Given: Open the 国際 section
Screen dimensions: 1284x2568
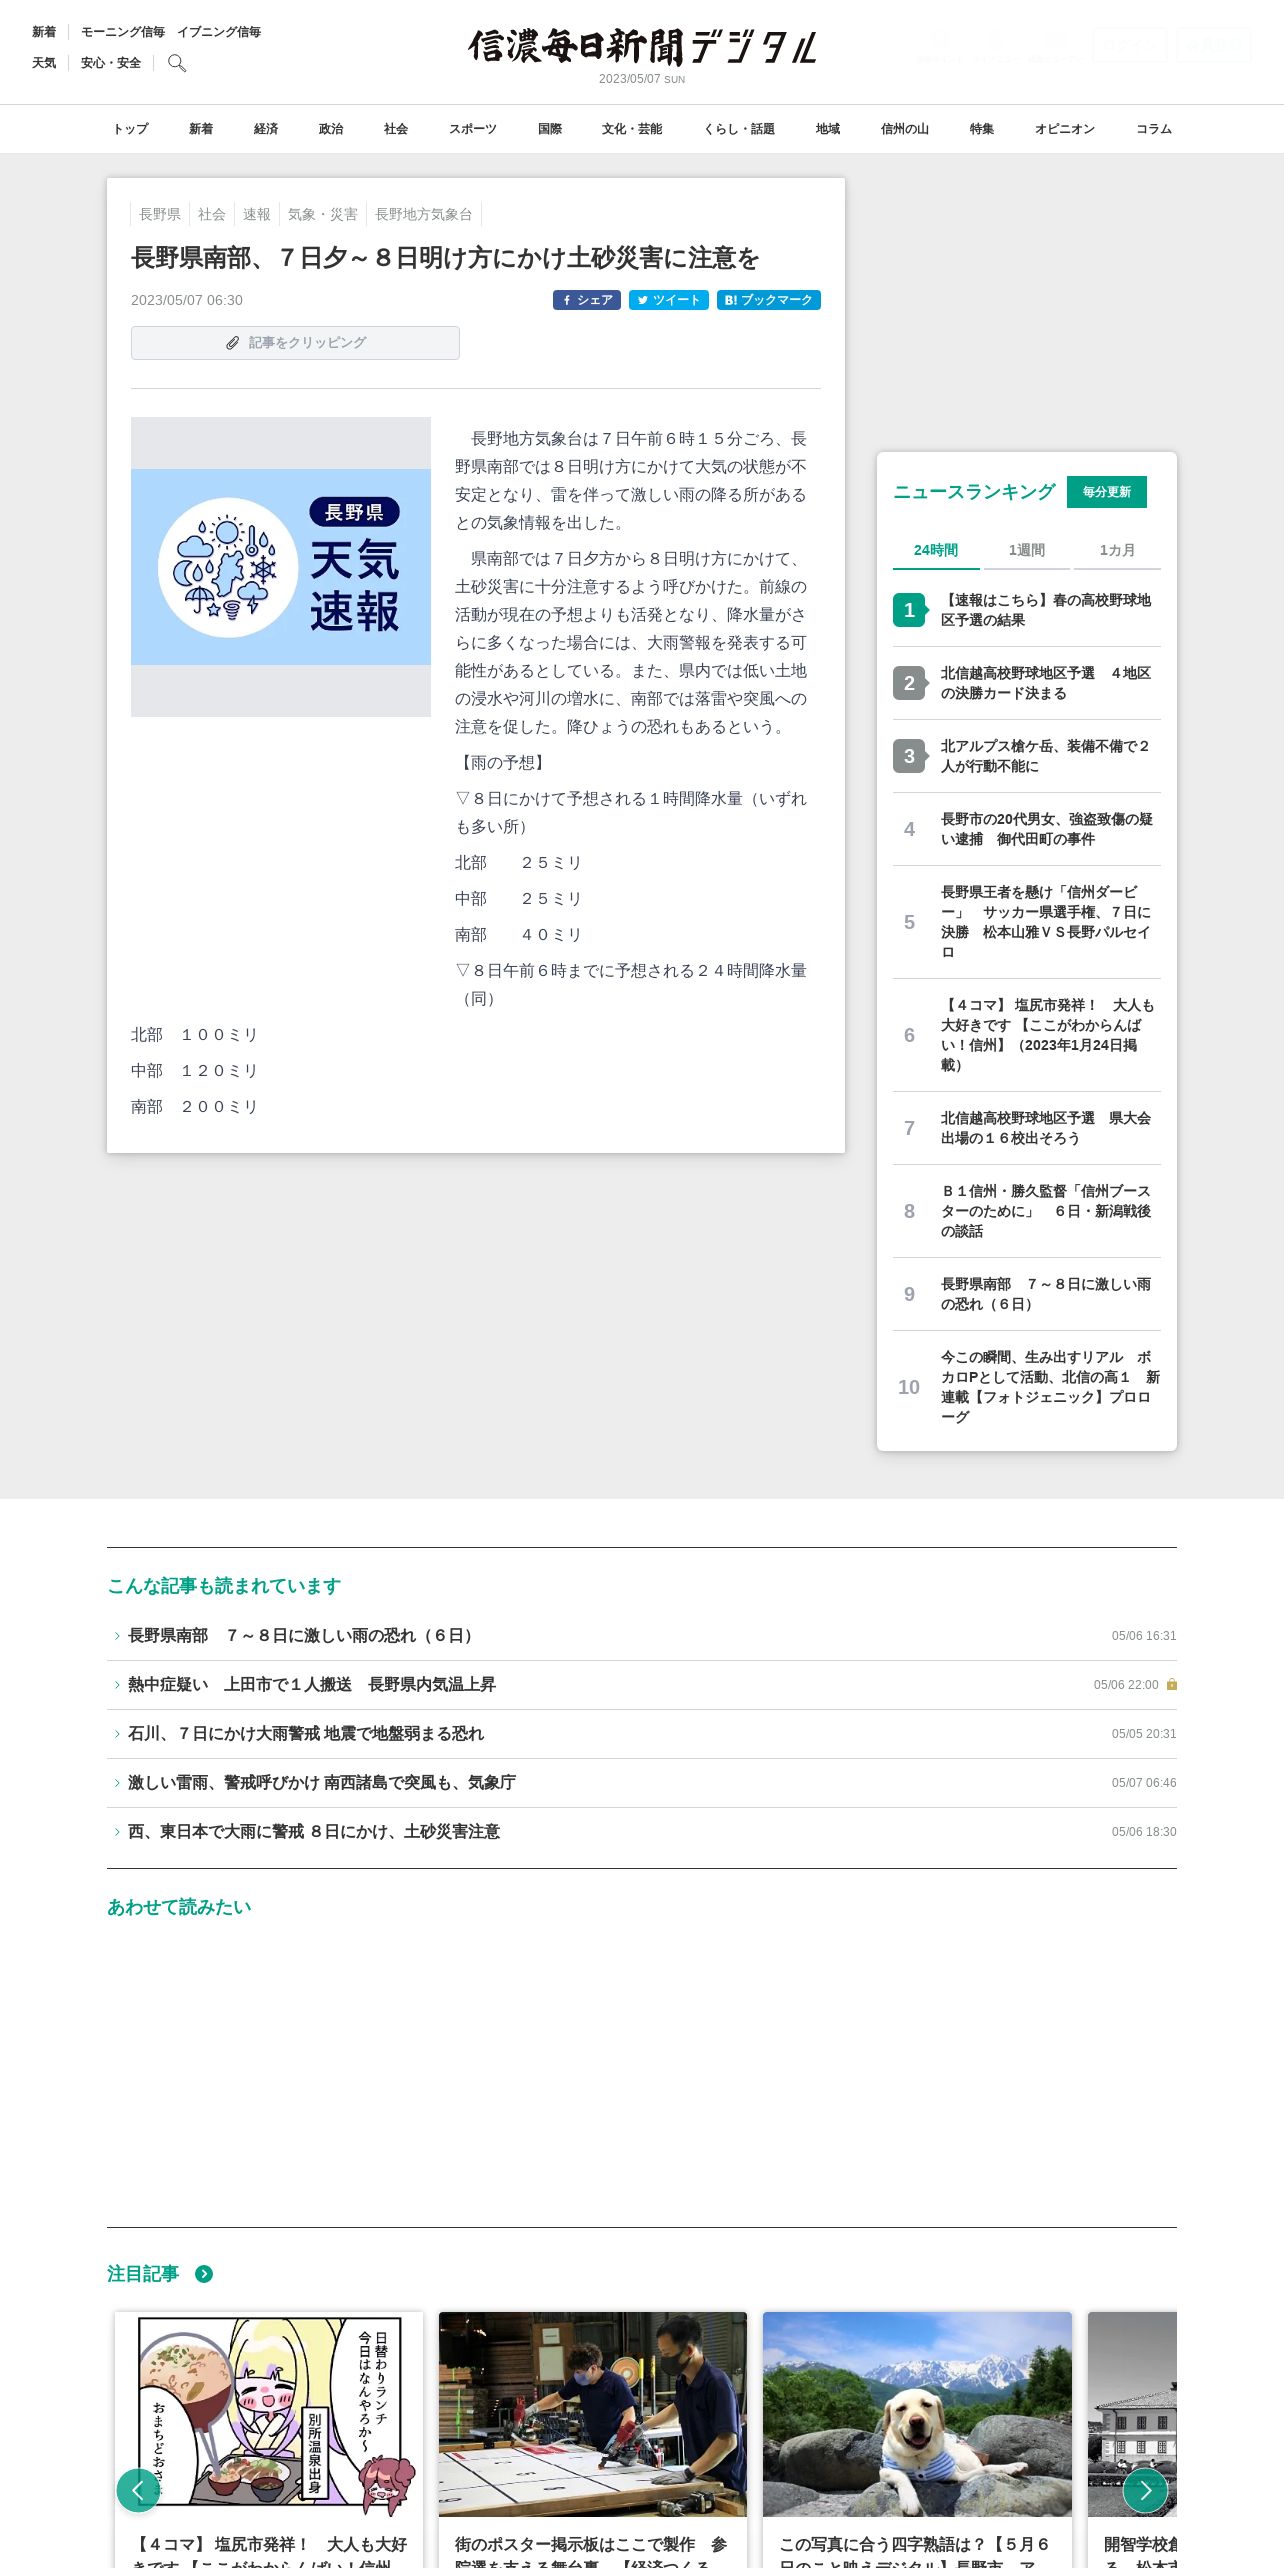Looking at the screenshot, I should coord(550,129).
